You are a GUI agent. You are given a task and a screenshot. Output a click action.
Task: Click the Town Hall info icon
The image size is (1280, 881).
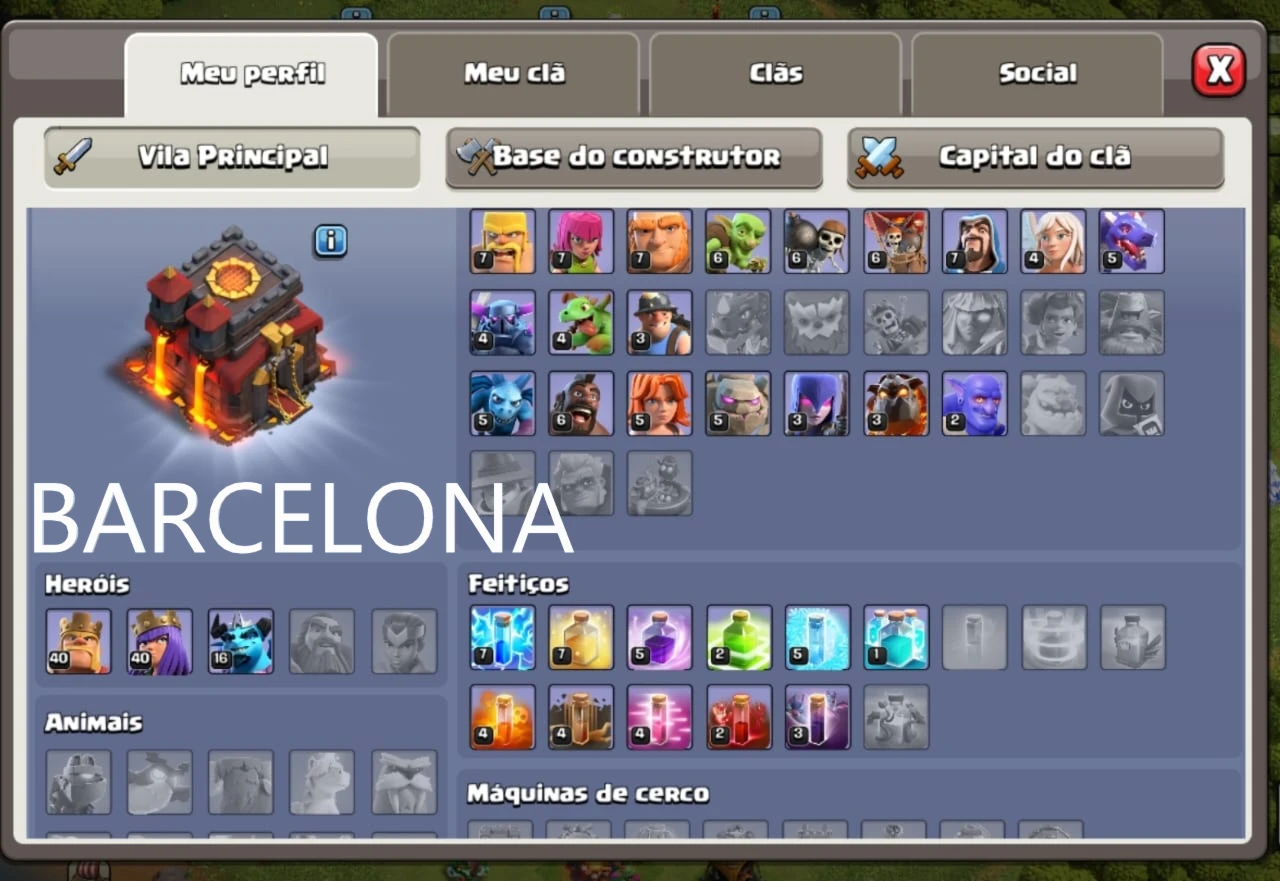(331, 240)
